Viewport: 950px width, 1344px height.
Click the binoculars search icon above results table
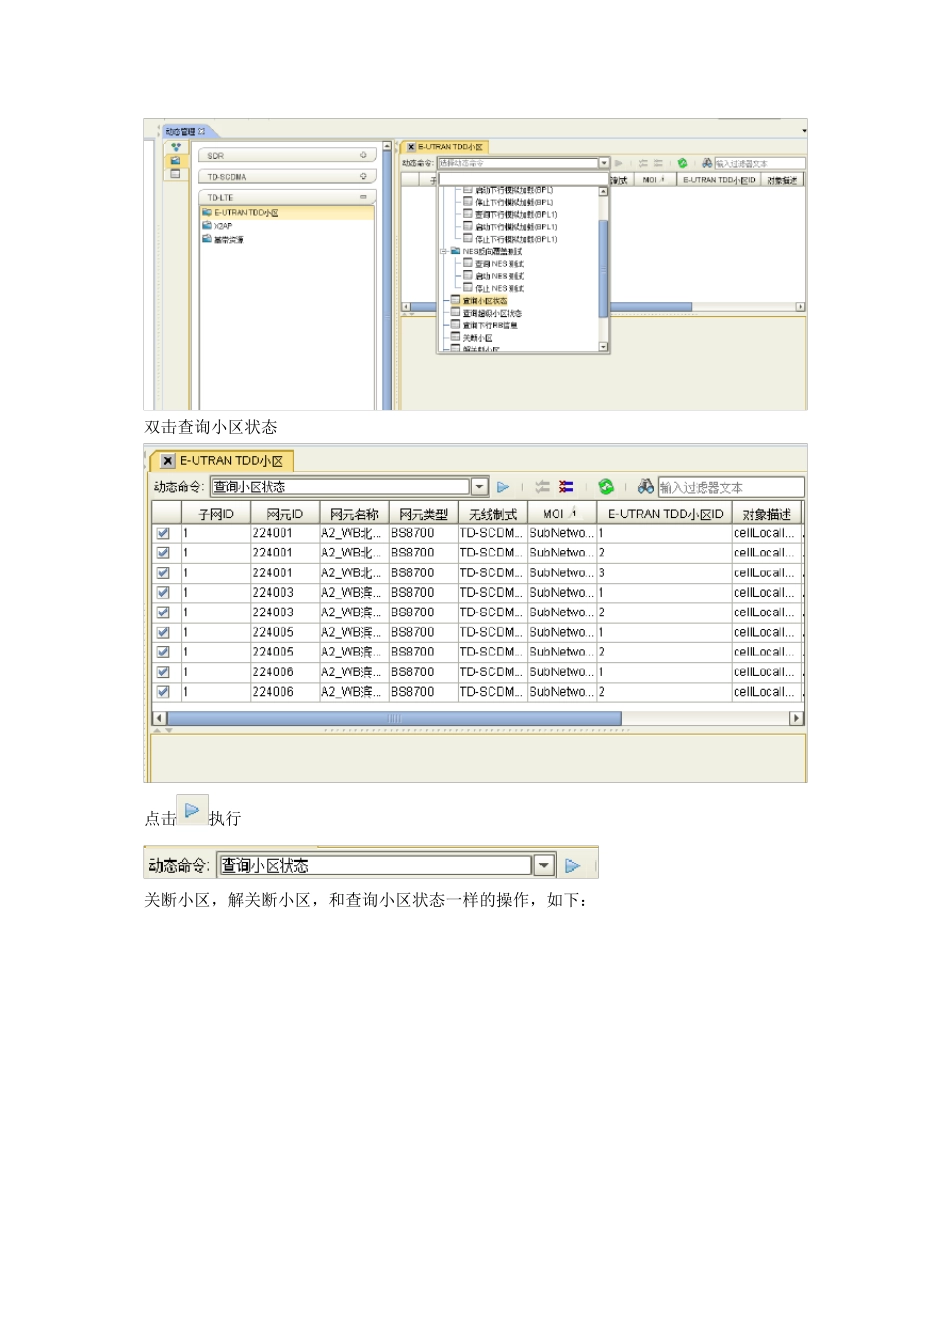[646, 487]
